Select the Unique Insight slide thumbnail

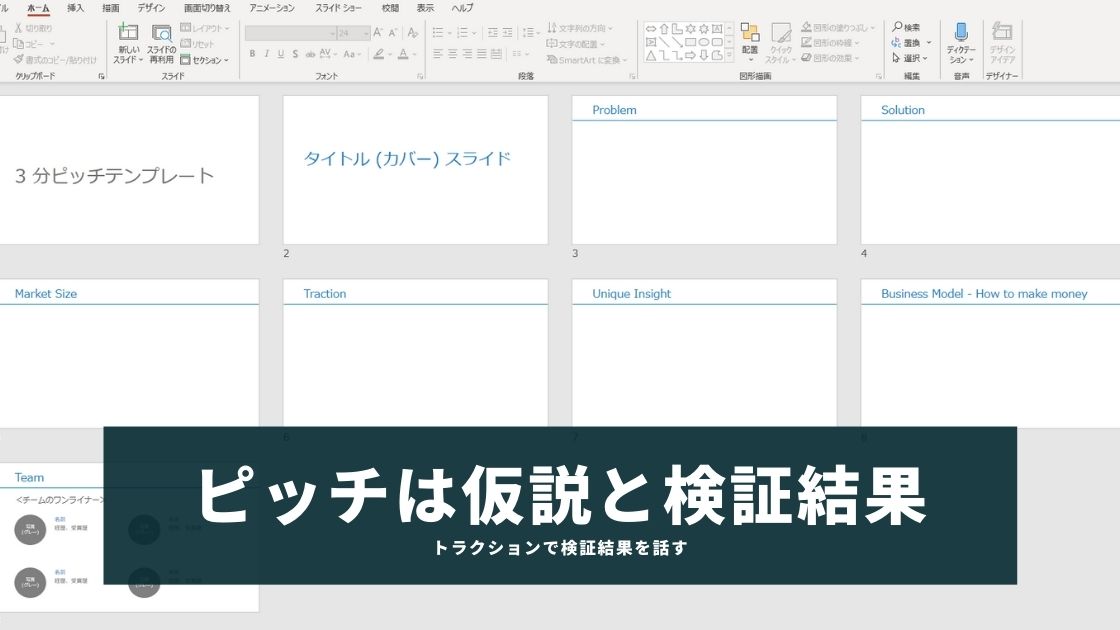pos(704,354)
